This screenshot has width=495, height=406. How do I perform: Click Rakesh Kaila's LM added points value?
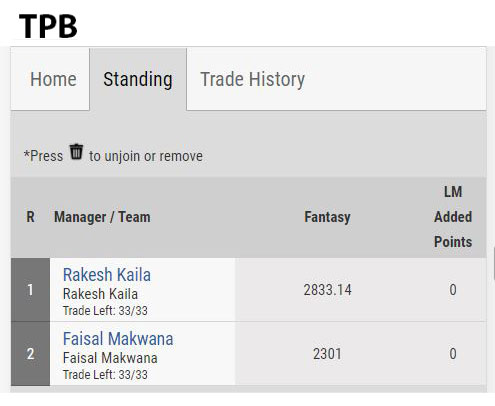tap(453, 290)
